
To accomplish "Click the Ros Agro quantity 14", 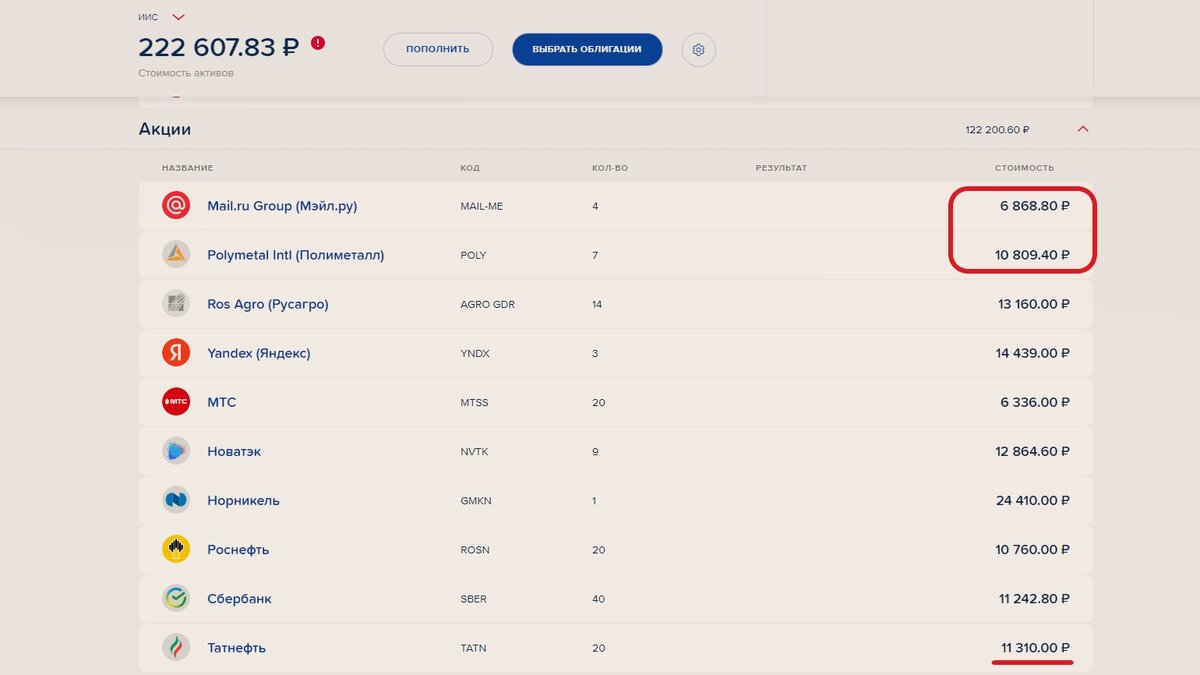I will (x=597, y=304).
